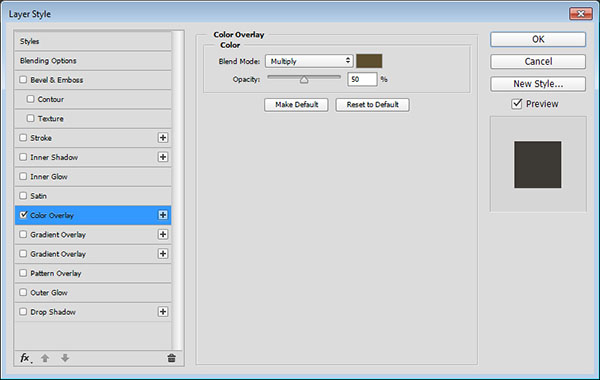Click the move effect down arrow
The height and width of the screenshot is (380, 600).
pyautogui.click(x=65, y=358)
